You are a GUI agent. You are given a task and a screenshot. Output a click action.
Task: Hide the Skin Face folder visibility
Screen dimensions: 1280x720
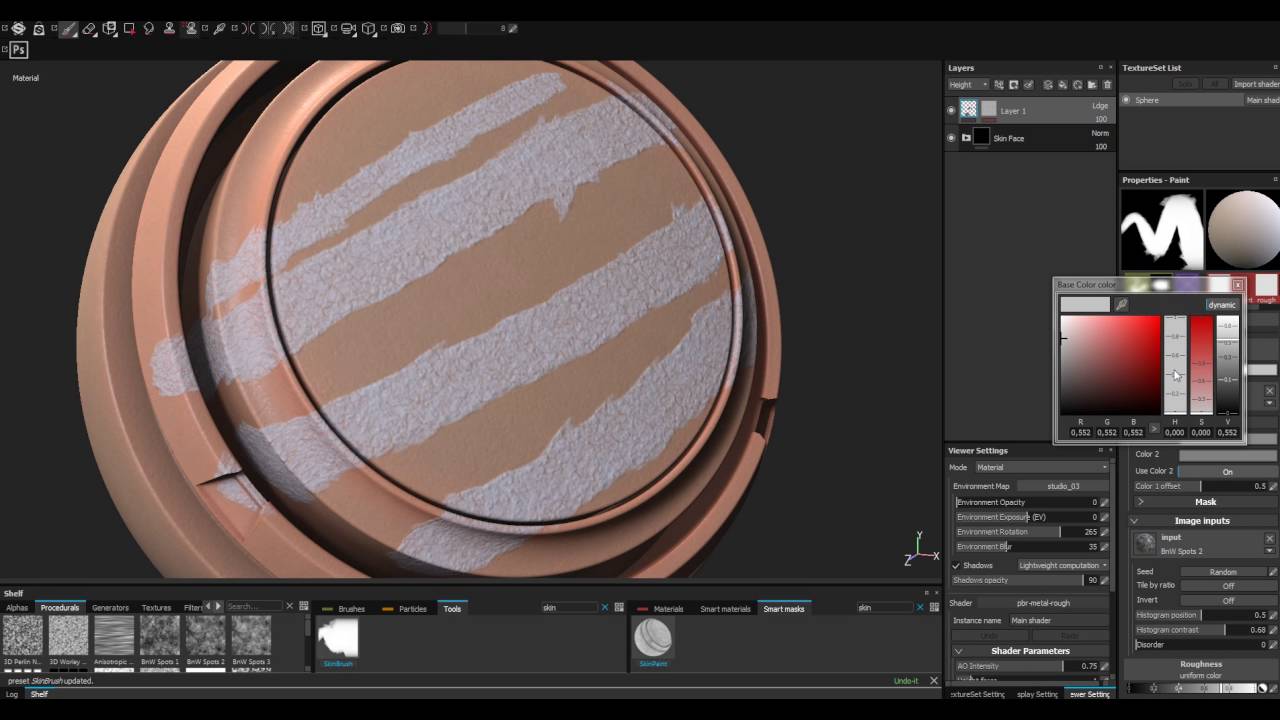click(x=951, y=138)
